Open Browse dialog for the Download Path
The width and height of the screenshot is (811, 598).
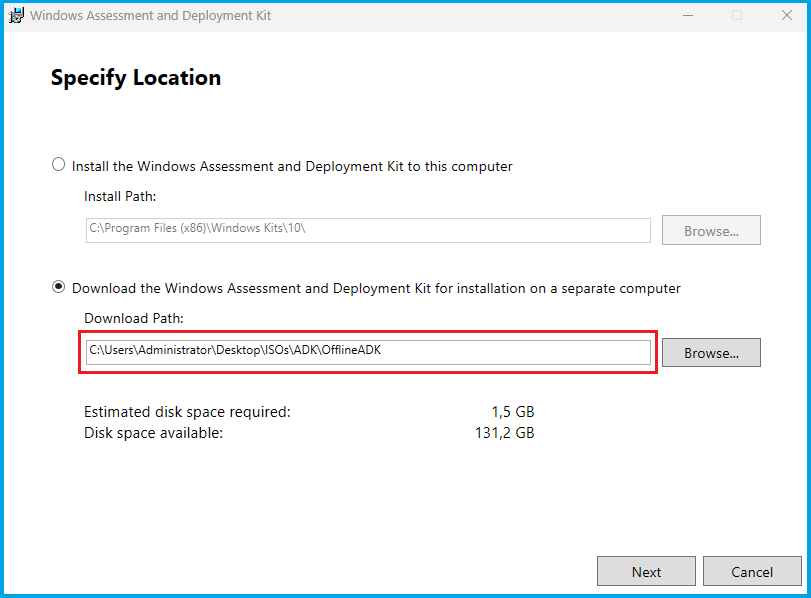pos(711,353)
